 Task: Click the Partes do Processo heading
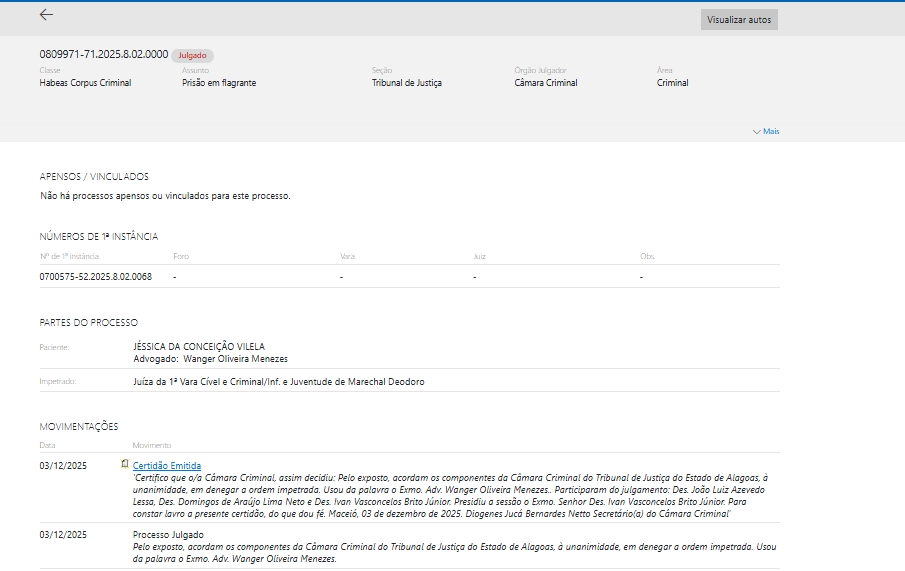[88, 322]
